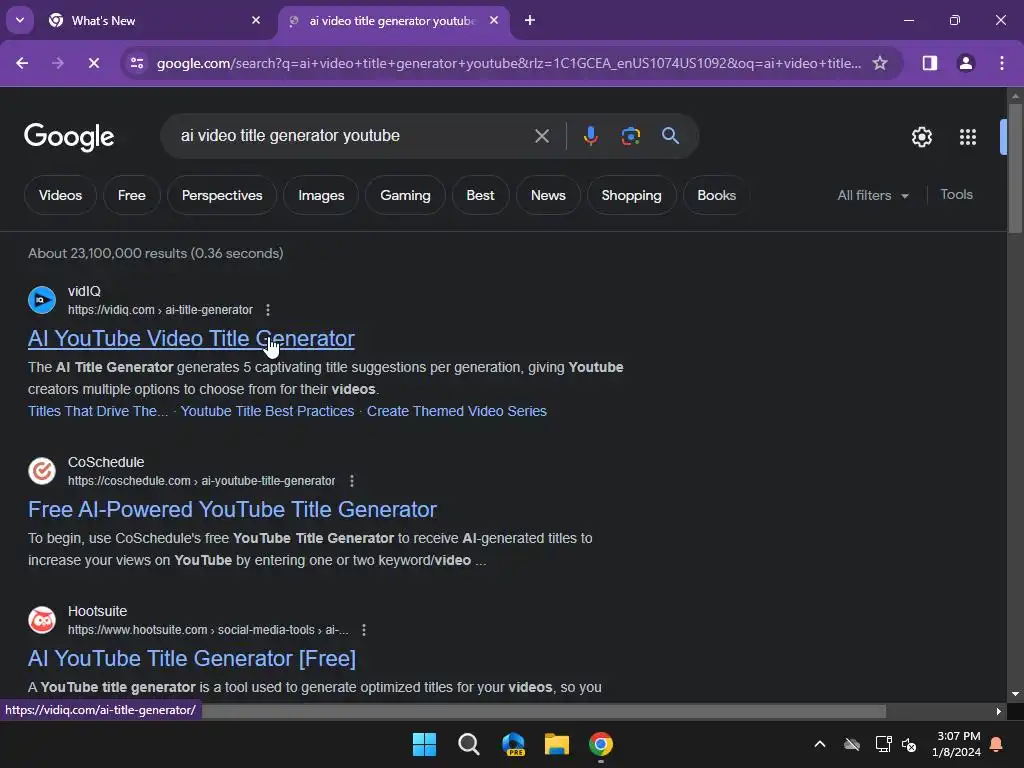Start voice search with microphone icon
Image resolution: width=1024 pixels, height=768 pixels.
pos(590,136)
